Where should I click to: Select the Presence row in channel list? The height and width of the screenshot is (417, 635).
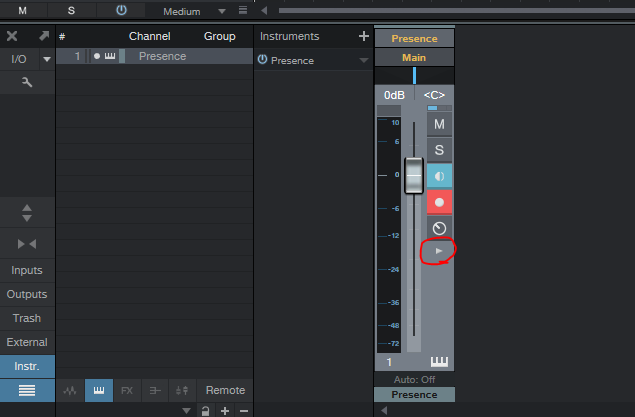tap(155, 56)
